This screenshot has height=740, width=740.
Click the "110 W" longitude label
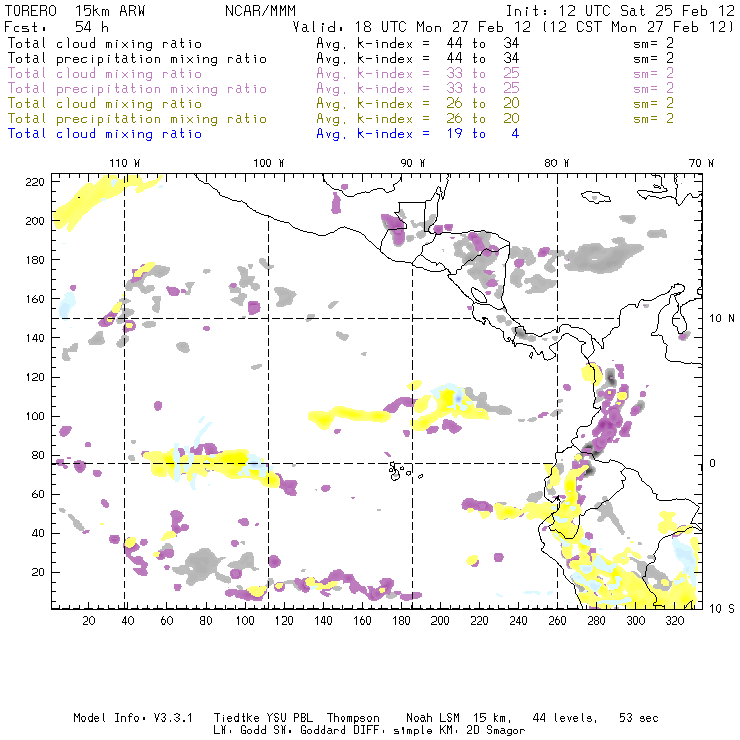coord(125,163)
